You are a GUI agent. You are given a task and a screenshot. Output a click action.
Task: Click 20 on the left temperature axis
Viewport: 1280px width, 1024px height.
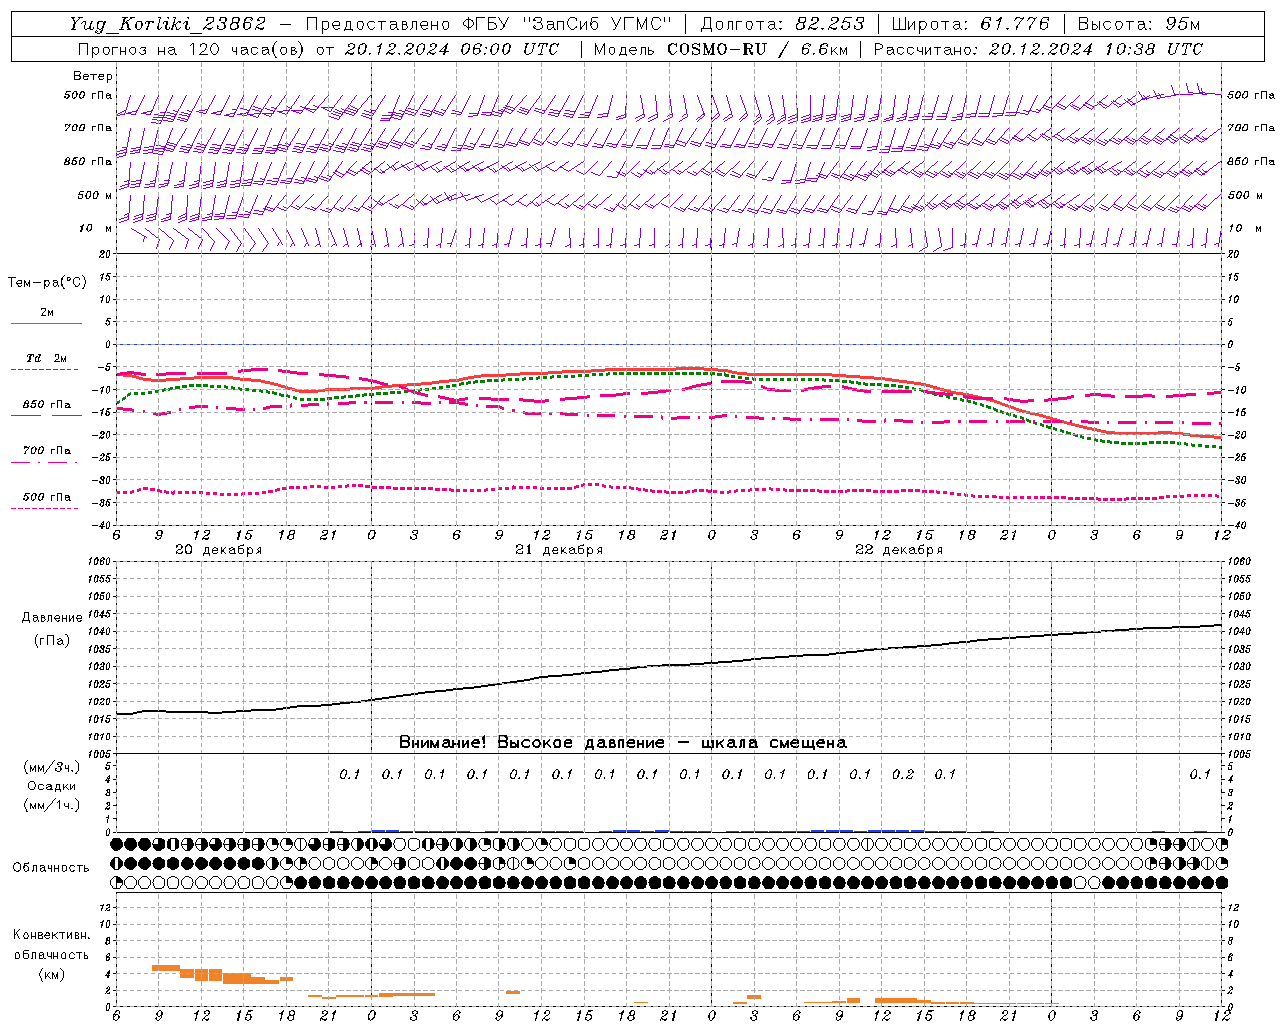click(107, 254)
